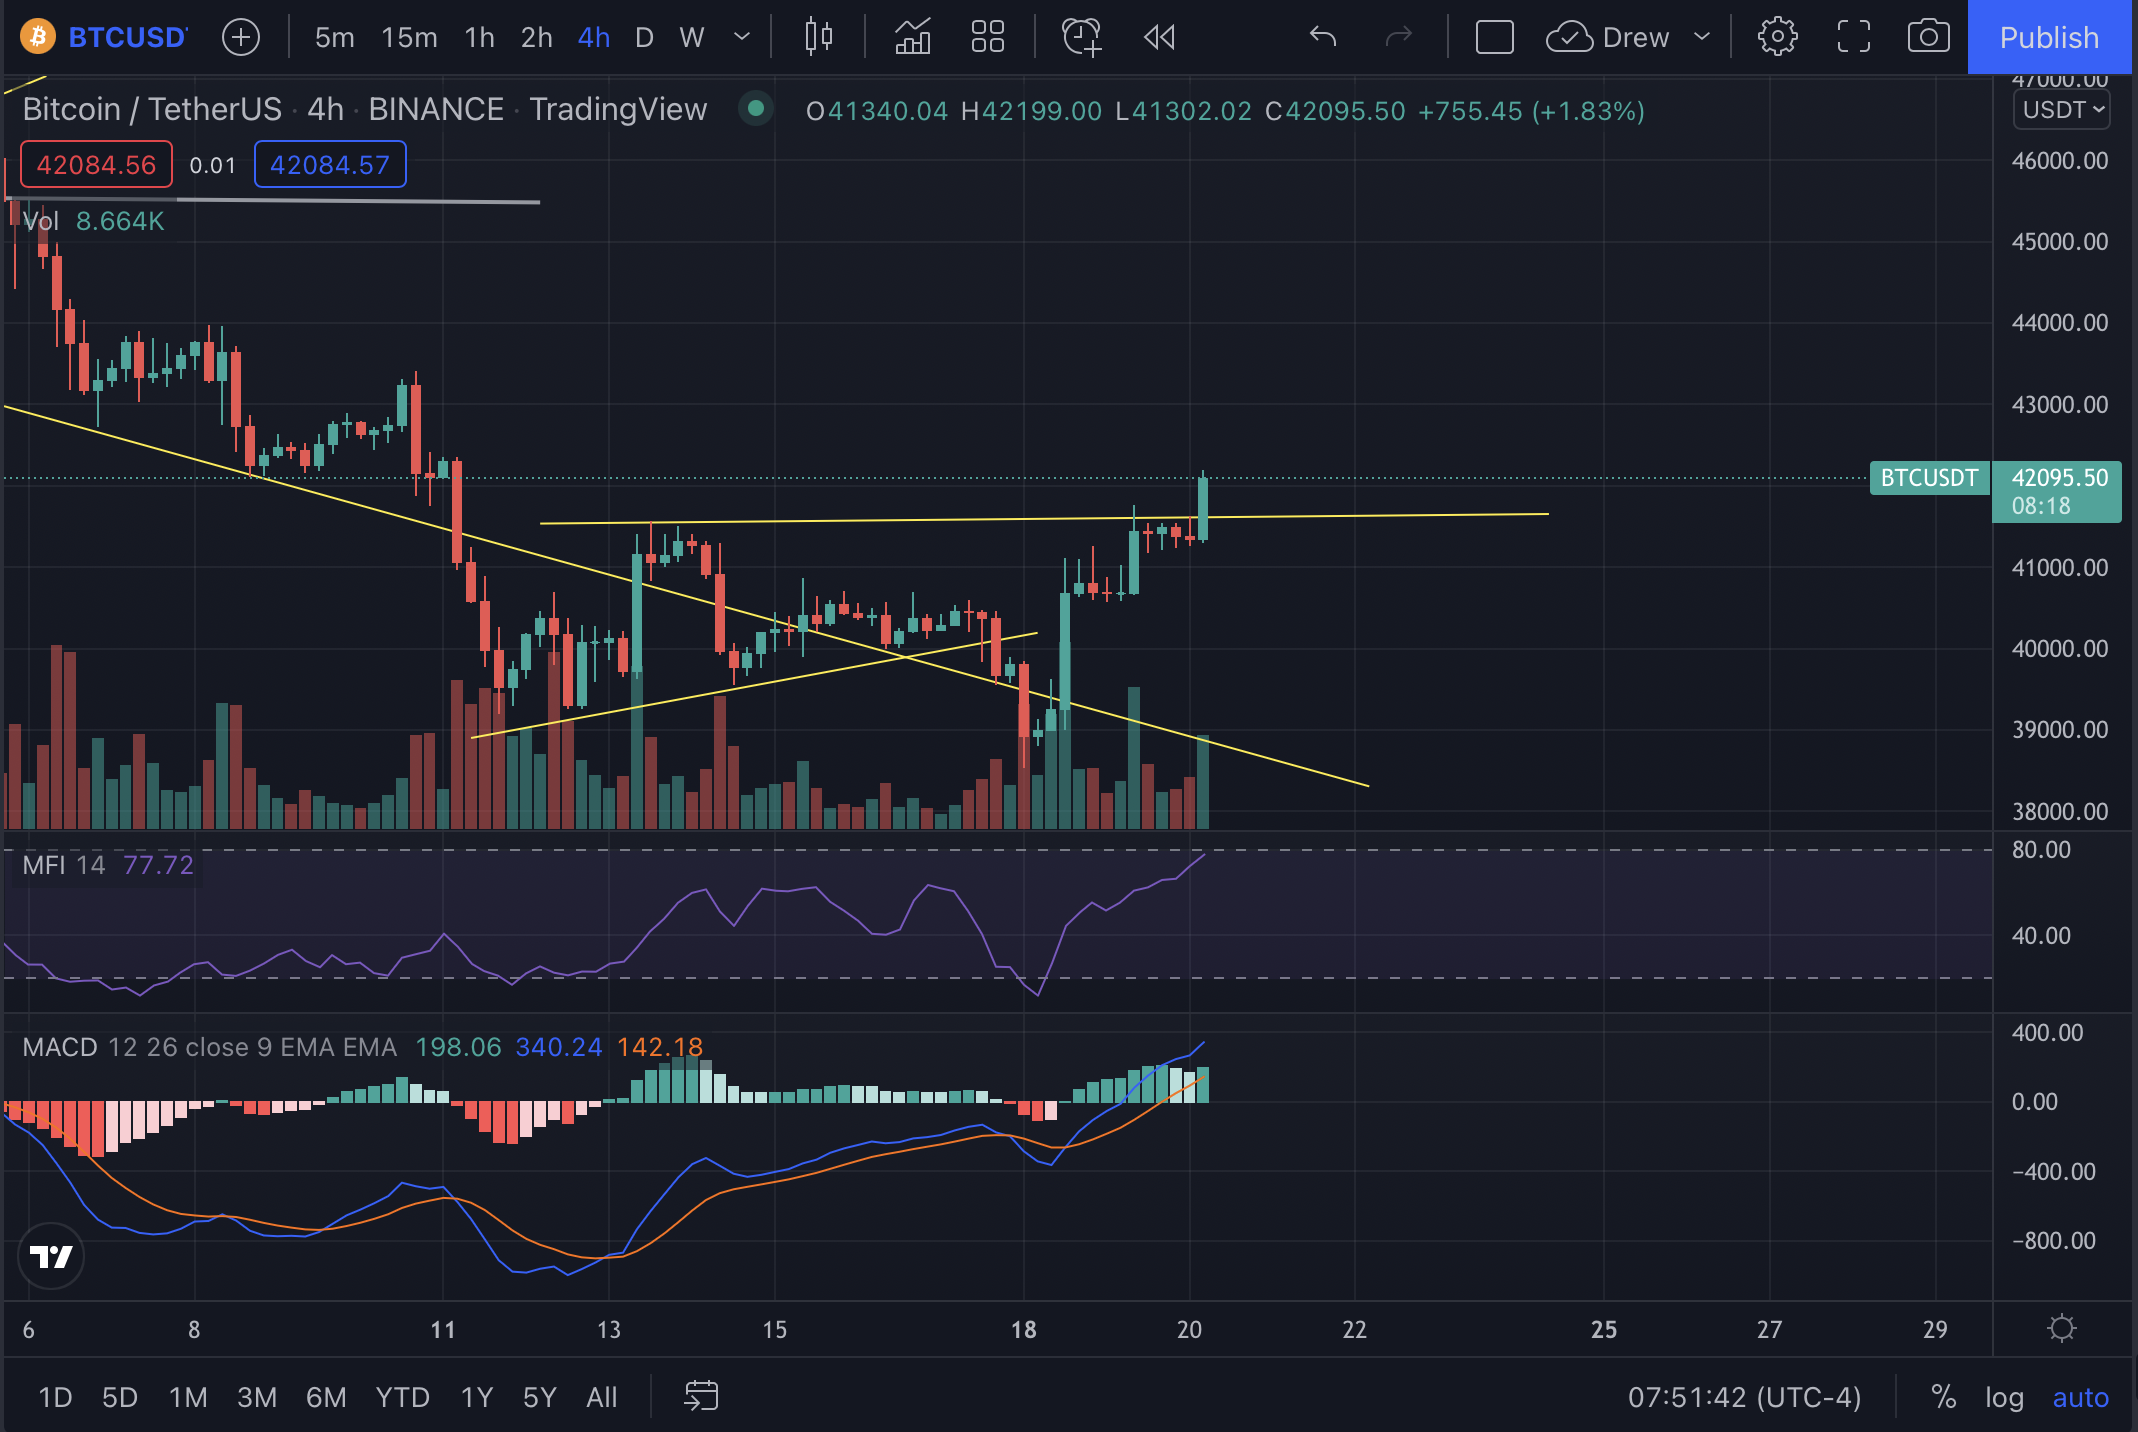Viewport: 2138px width, 1432px height.
Task: Switch to the 15m timeframe
Action: [x=409, y=37]
